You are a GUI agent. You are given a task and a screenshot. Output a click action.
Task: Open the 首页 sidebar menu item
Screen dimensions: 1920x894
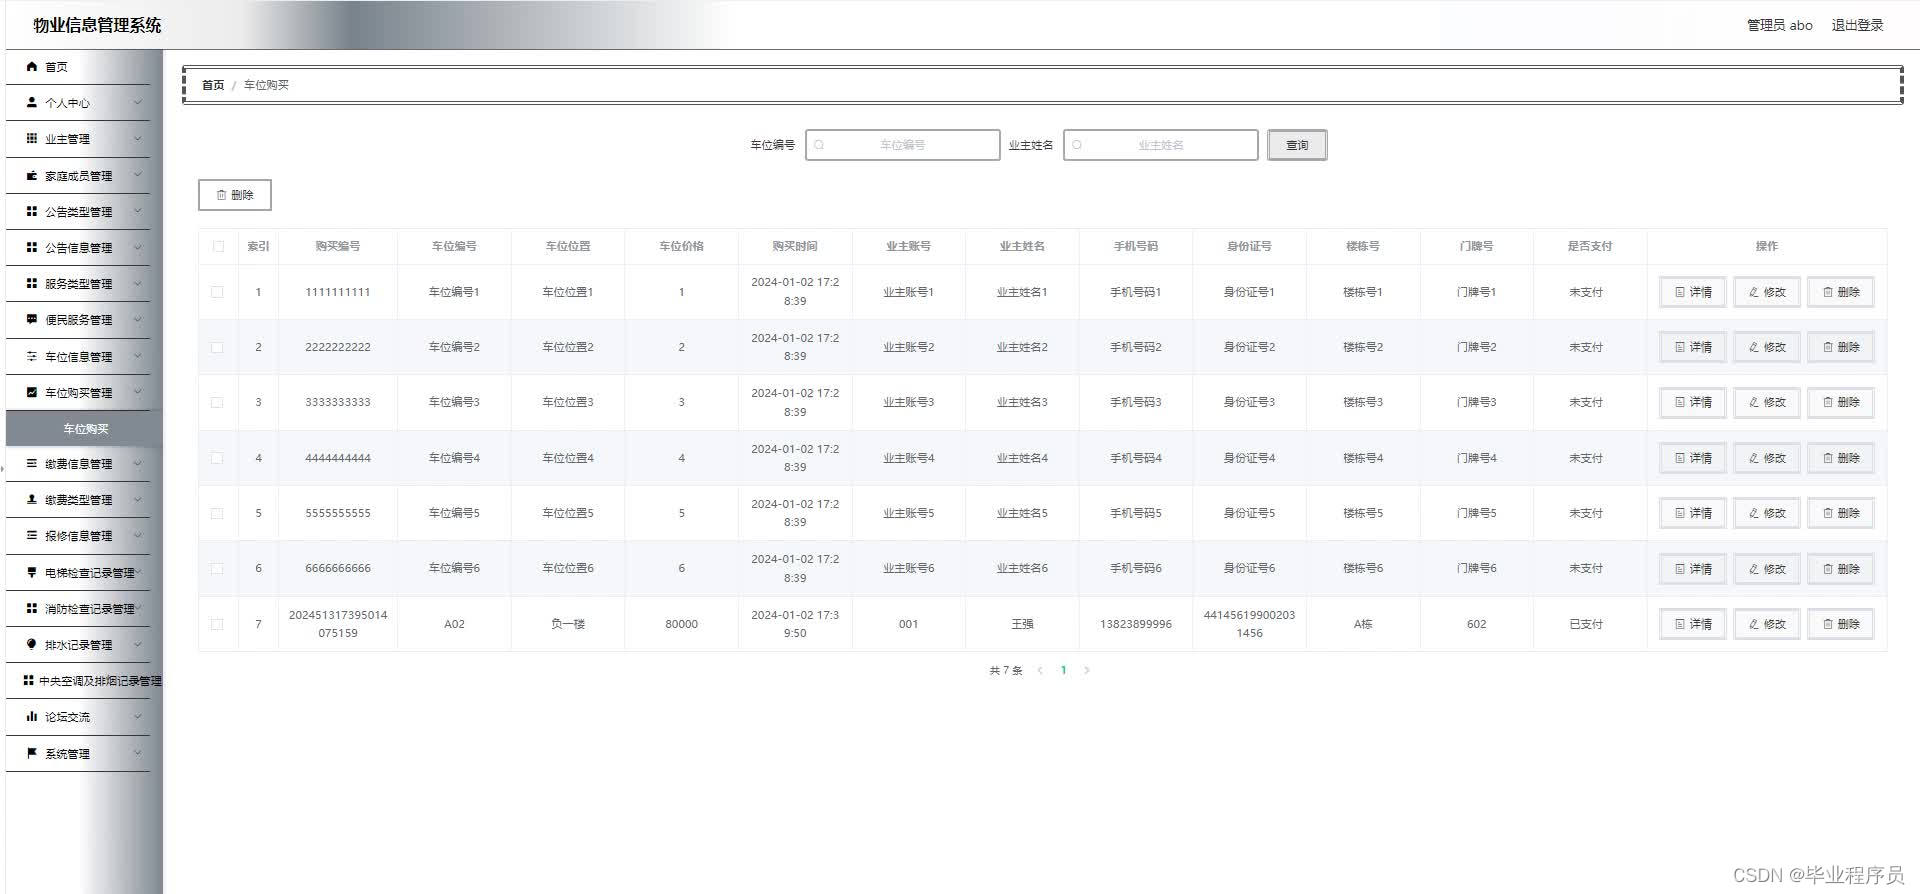pos(78,67)
